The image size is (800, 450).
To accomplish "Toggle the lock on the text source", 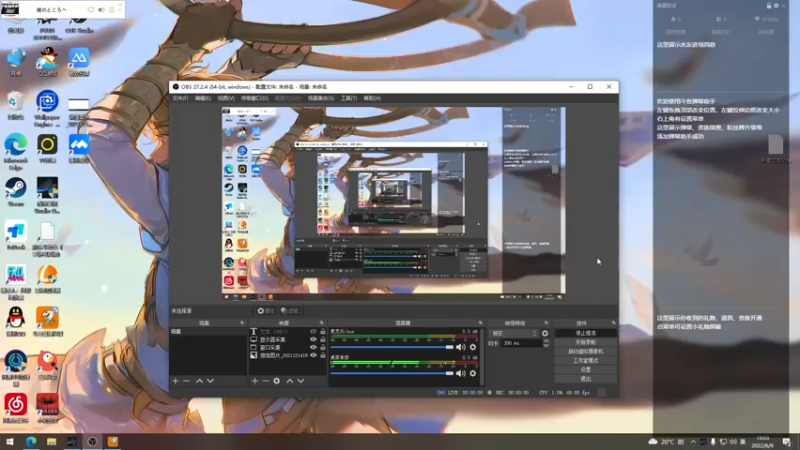I will click(x=322, y=332).
